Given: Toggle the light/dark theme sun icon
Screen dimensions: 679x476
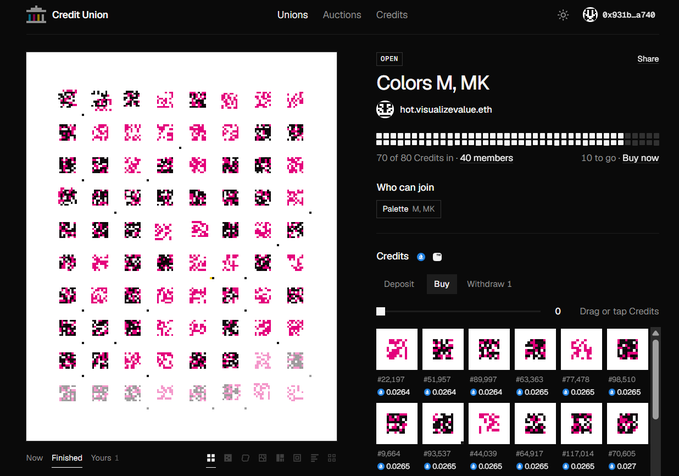Looking at the screenshot, I should (563, 15).
